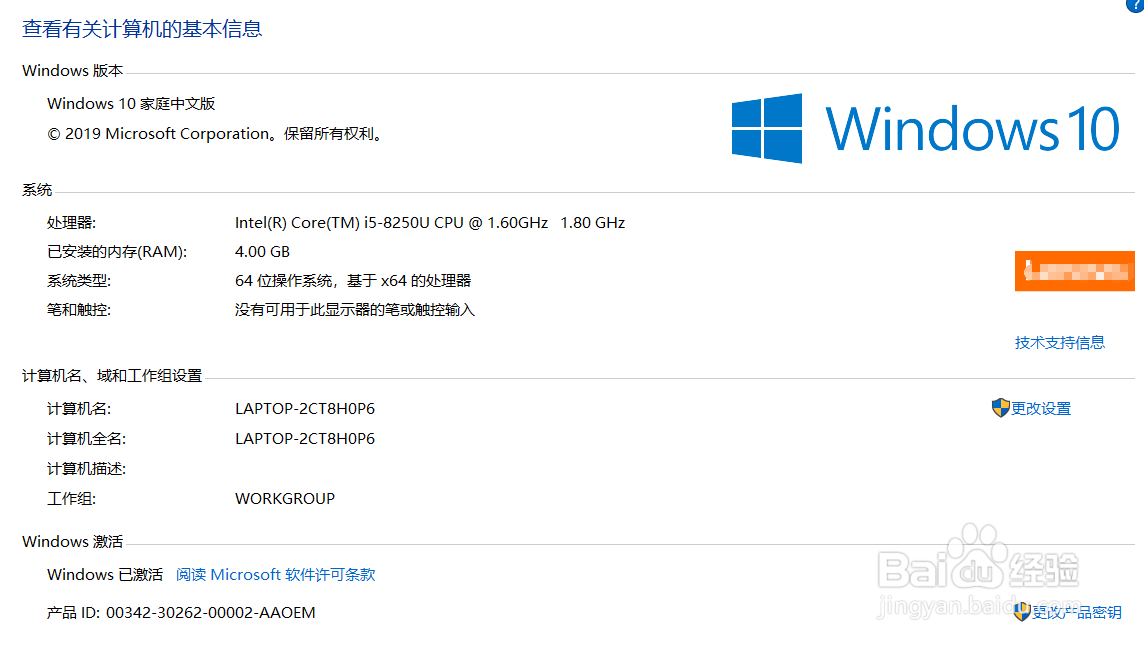Click product ID 00342-30262-00002-AAOEM
Screen dimensions: 1144x645
point(211,612)
